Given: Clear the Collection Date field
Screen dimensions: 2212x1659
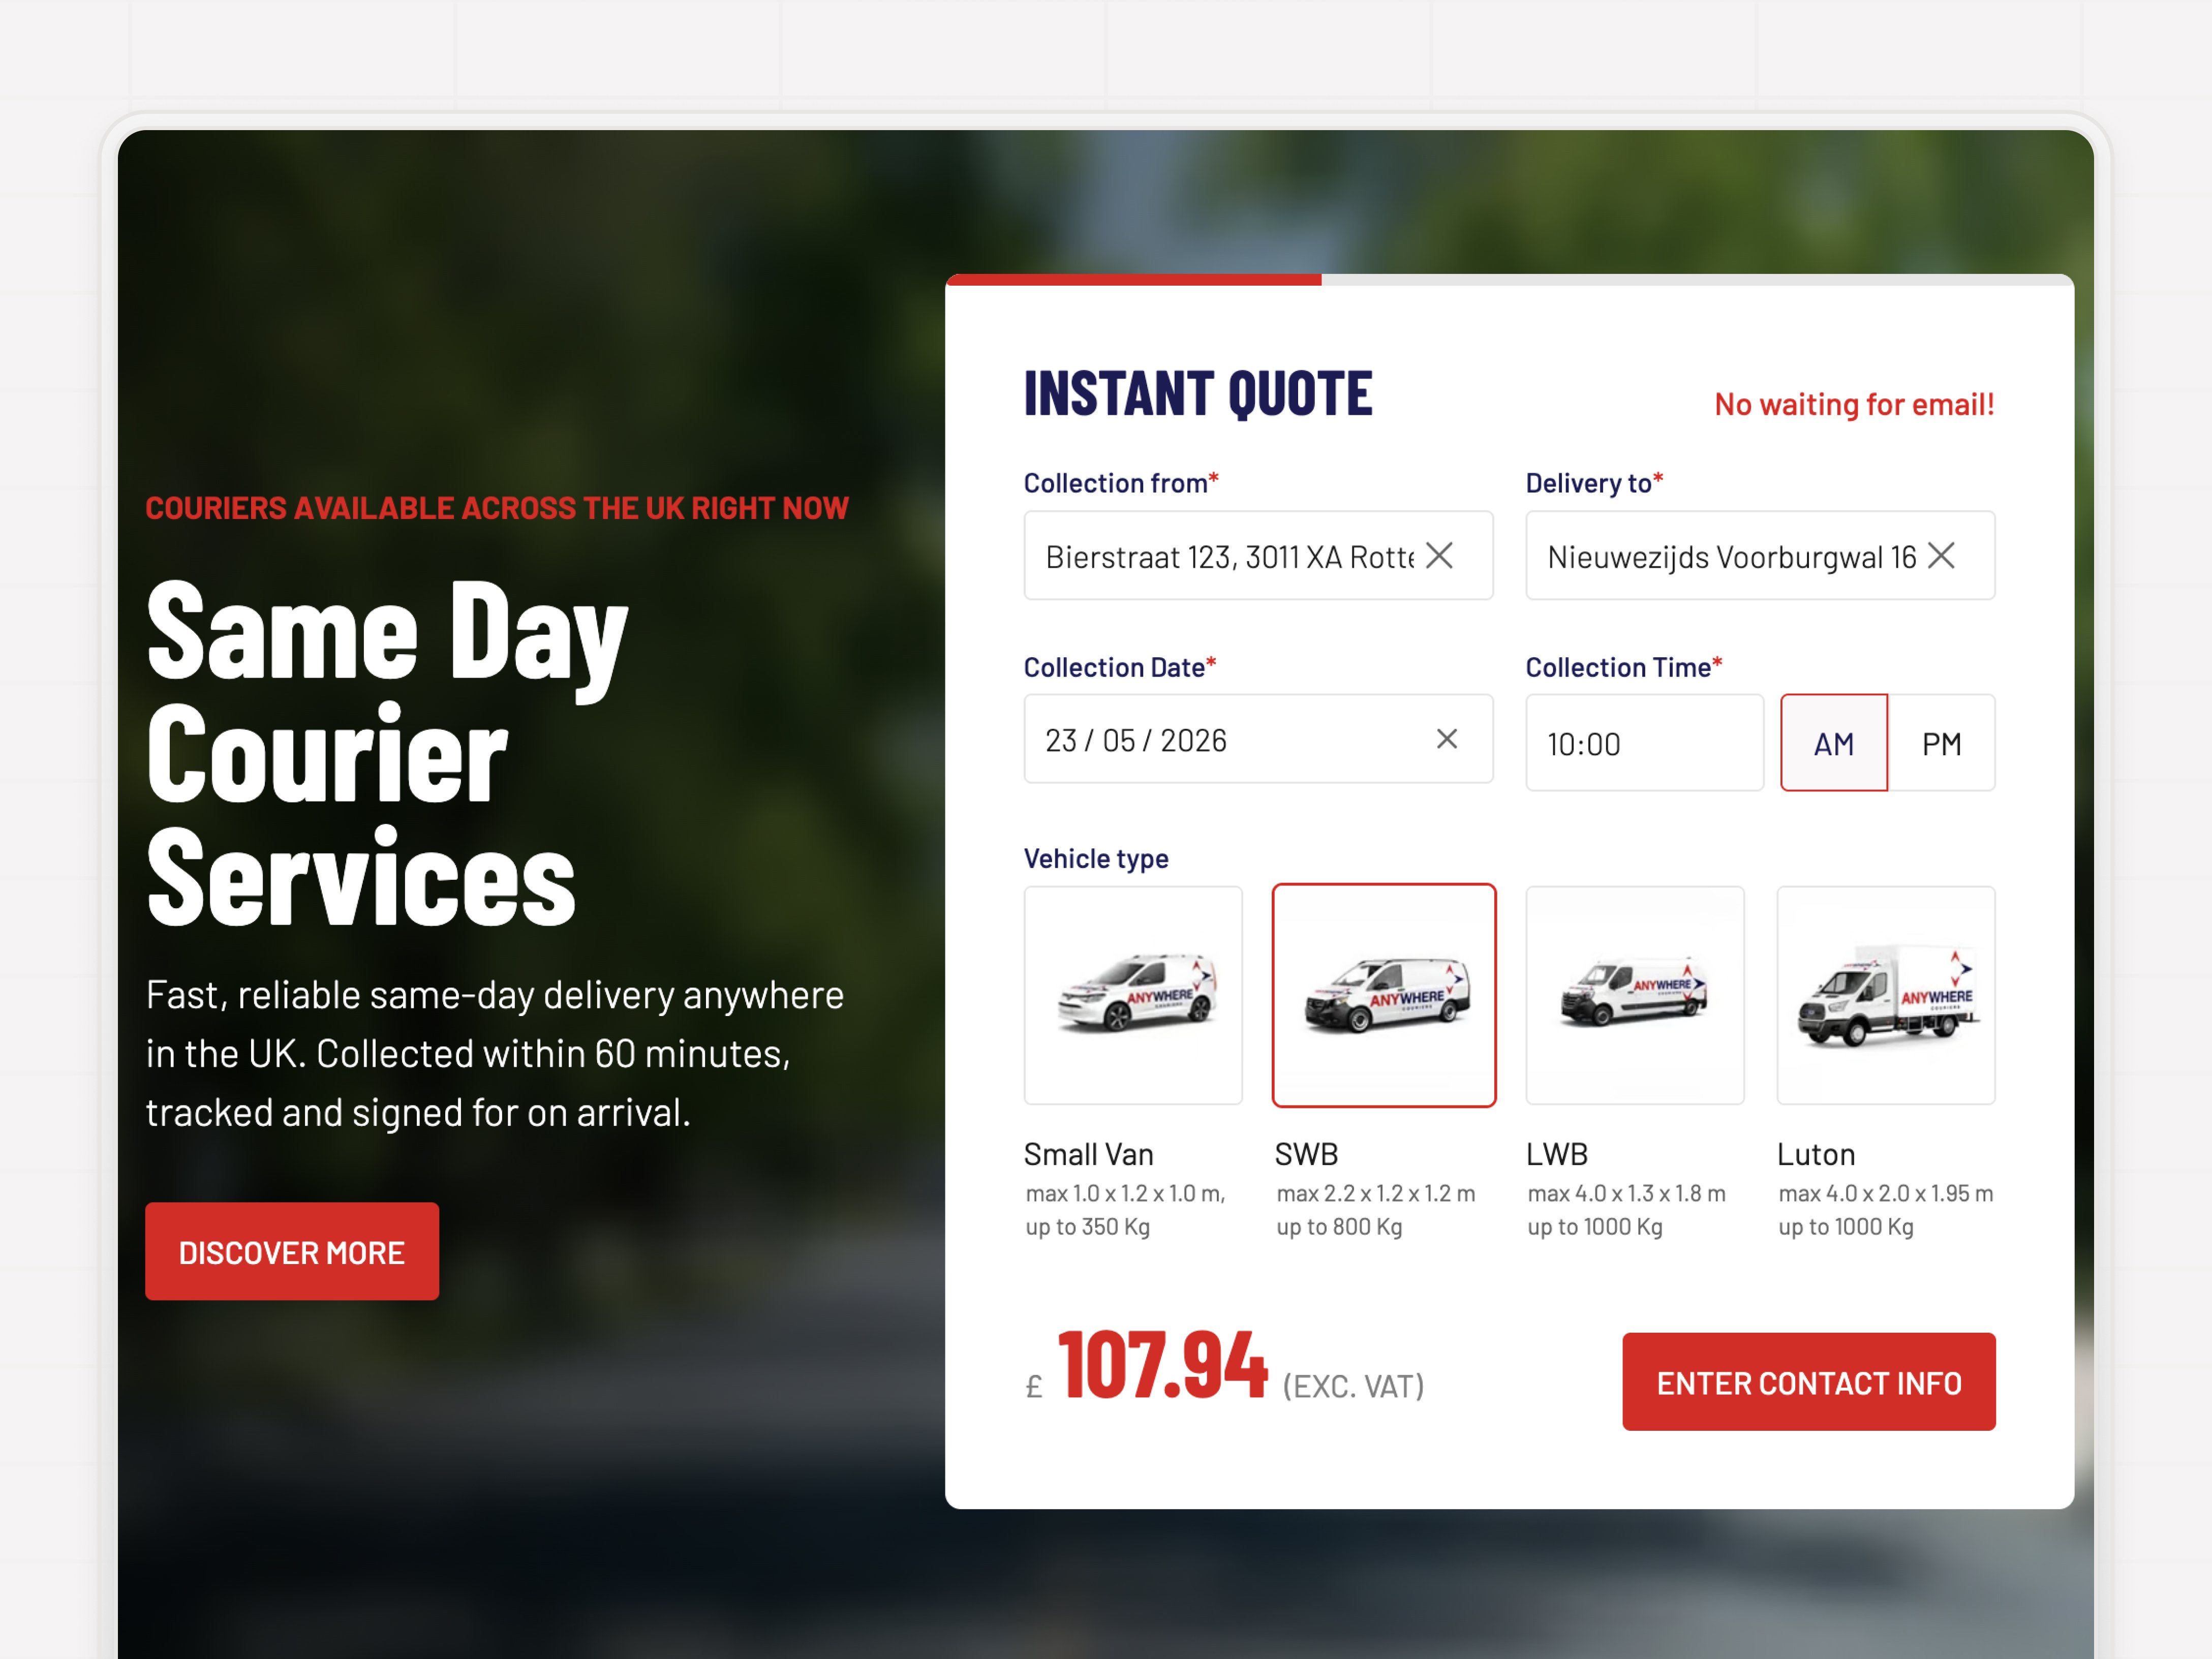Looking at the screenshot, I should click(x=1447, y=739).
